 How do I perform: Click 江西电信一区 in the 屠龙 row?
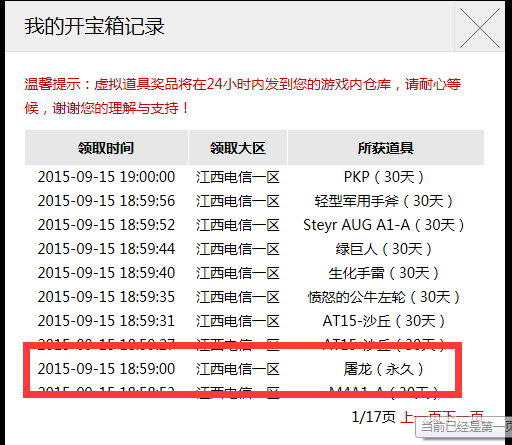pos(238,369)
